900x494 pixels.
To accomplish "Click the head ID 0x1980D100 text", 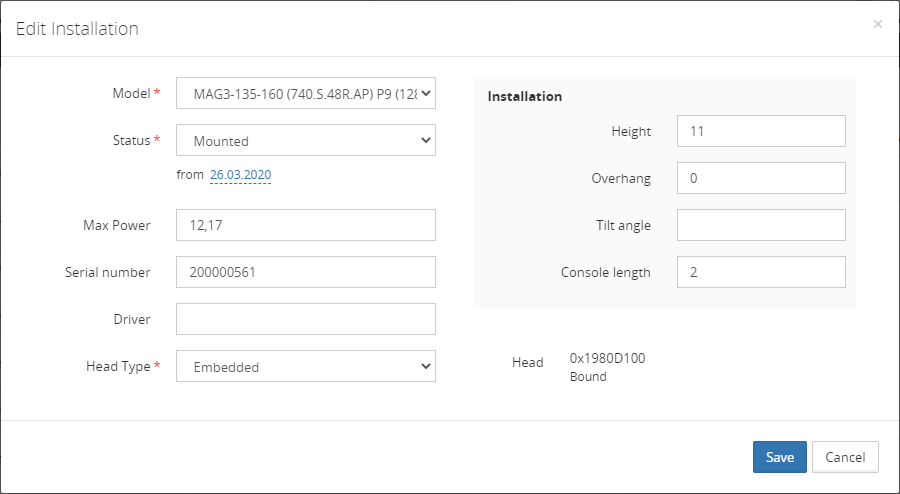I will point(607,358).
